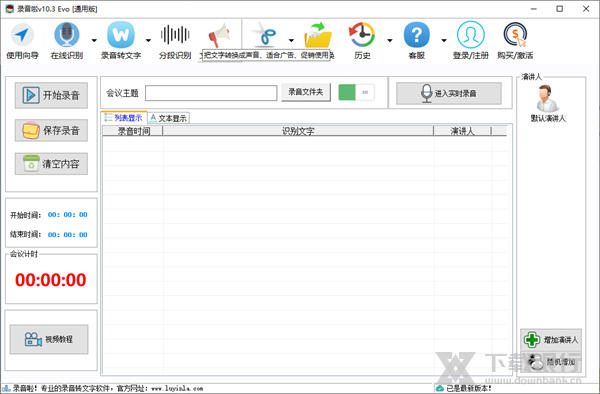Click the status bar update cloud icon

(x=440, y=388)
